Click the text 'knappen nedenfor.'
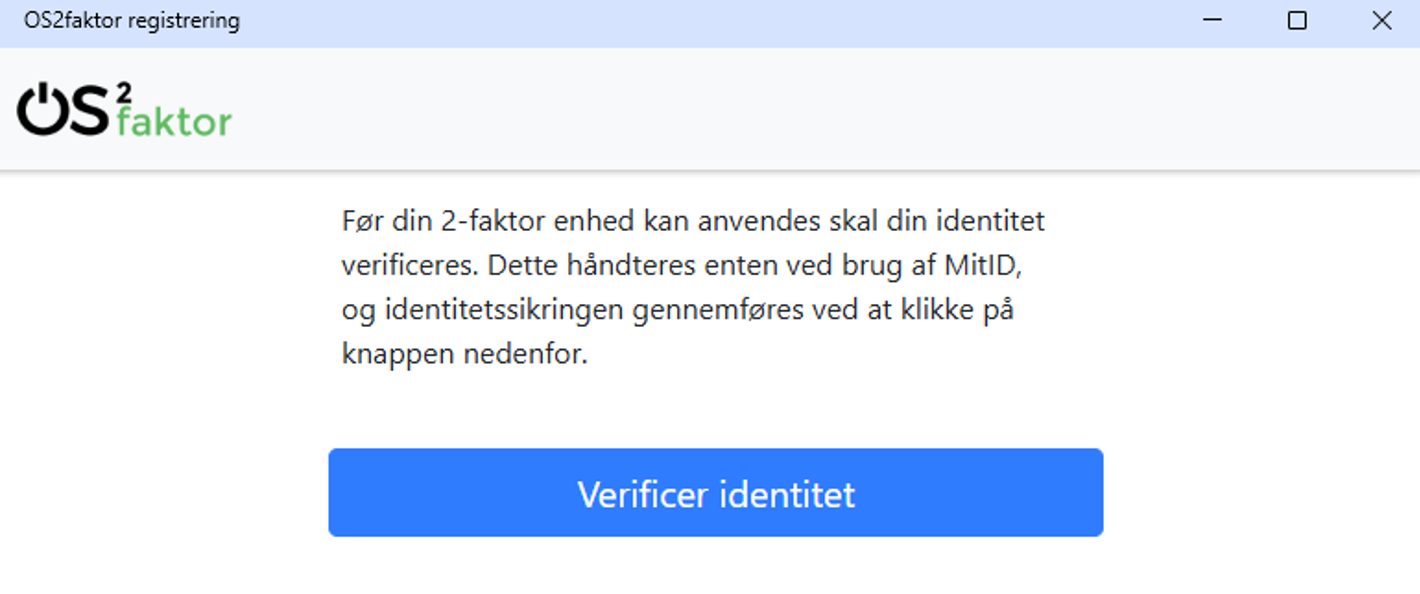Screen dimensions: 1420x594 pos(464,355)
